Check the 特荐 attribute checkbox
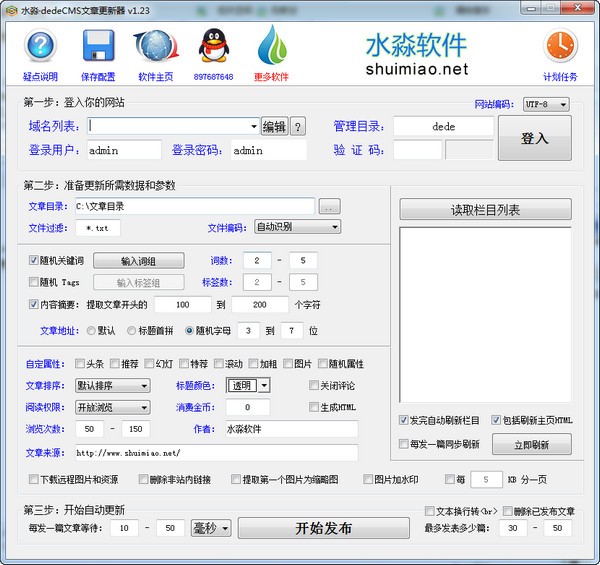The width and height of the screenshot is (600, 565). (184, 363)
